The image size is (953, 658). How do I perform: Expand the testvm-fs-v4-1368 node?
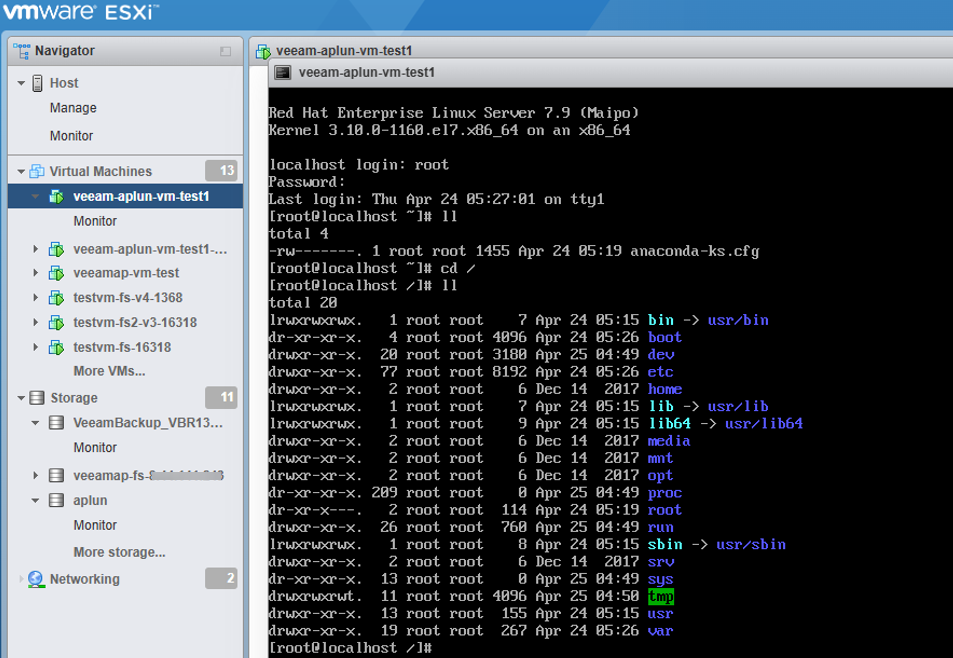(x=35, y=298)
